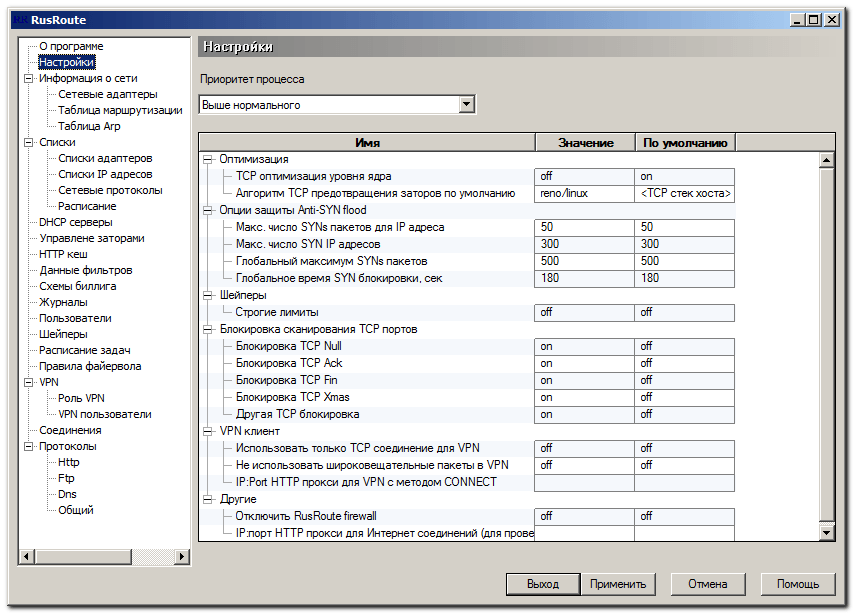Collapse the Списки tree node
The image size is (853, 613).
[x=28, y=143]
